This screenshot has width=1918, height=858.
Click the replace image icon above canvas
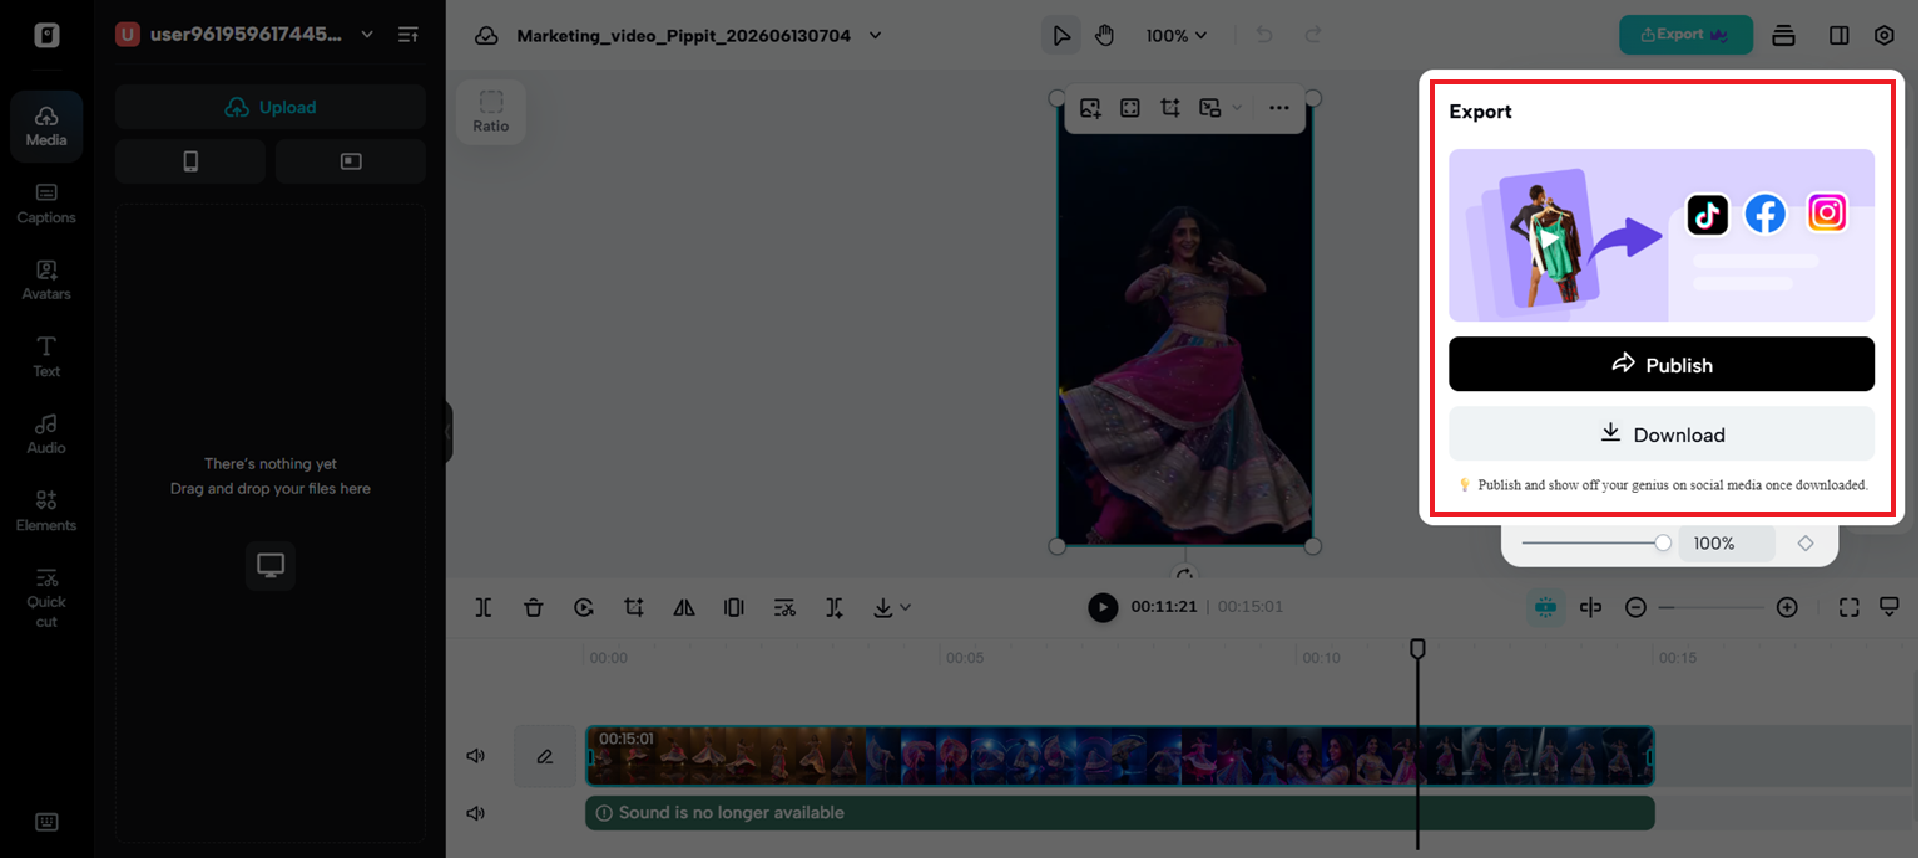coord(1090,107)
